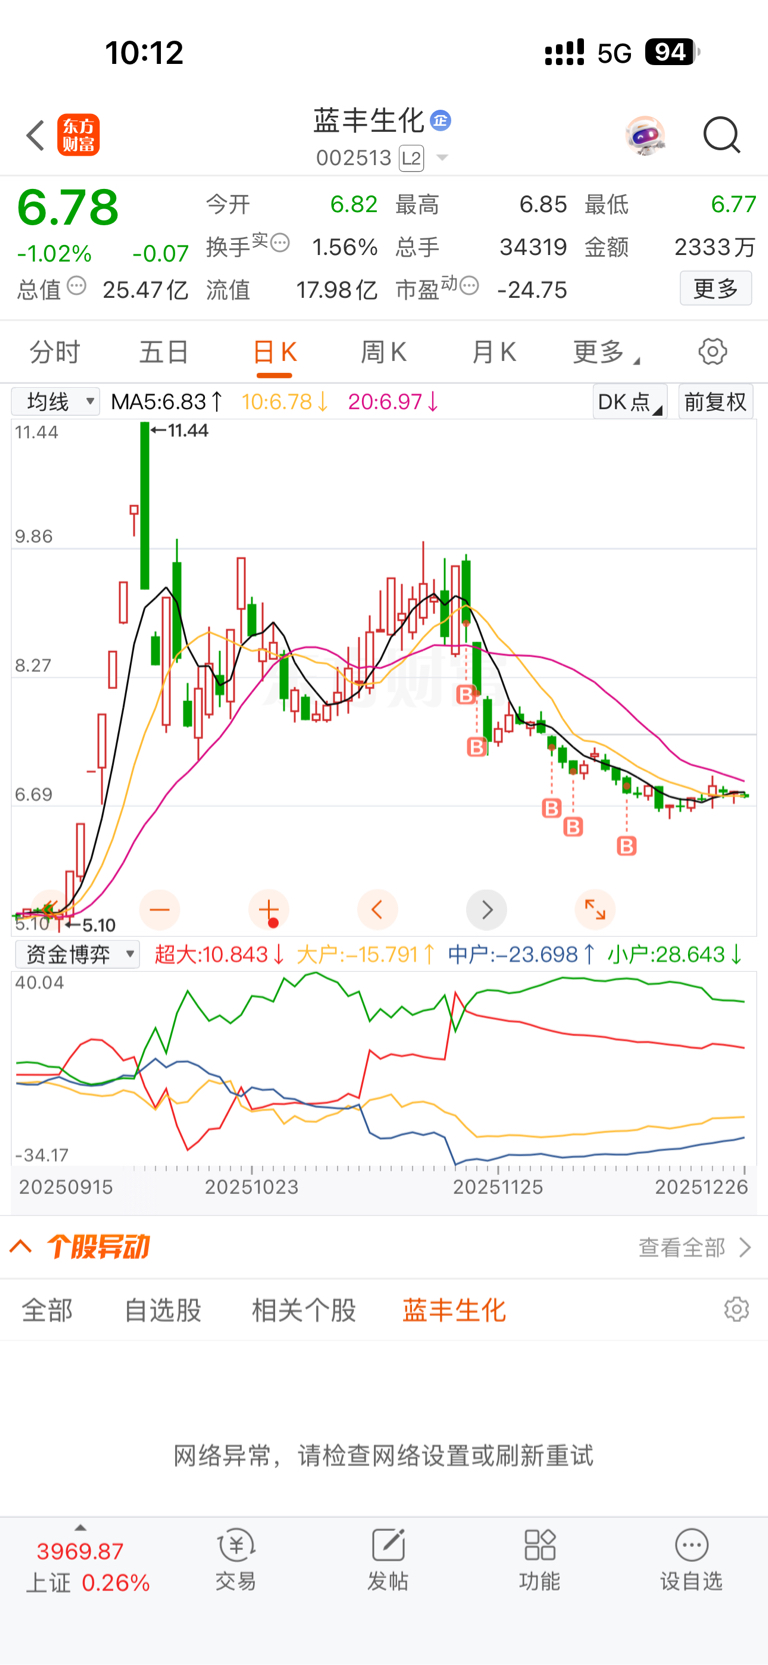Tap the L2 level badge
Screen dimensions: 768x1665
[x=411, y=158]
